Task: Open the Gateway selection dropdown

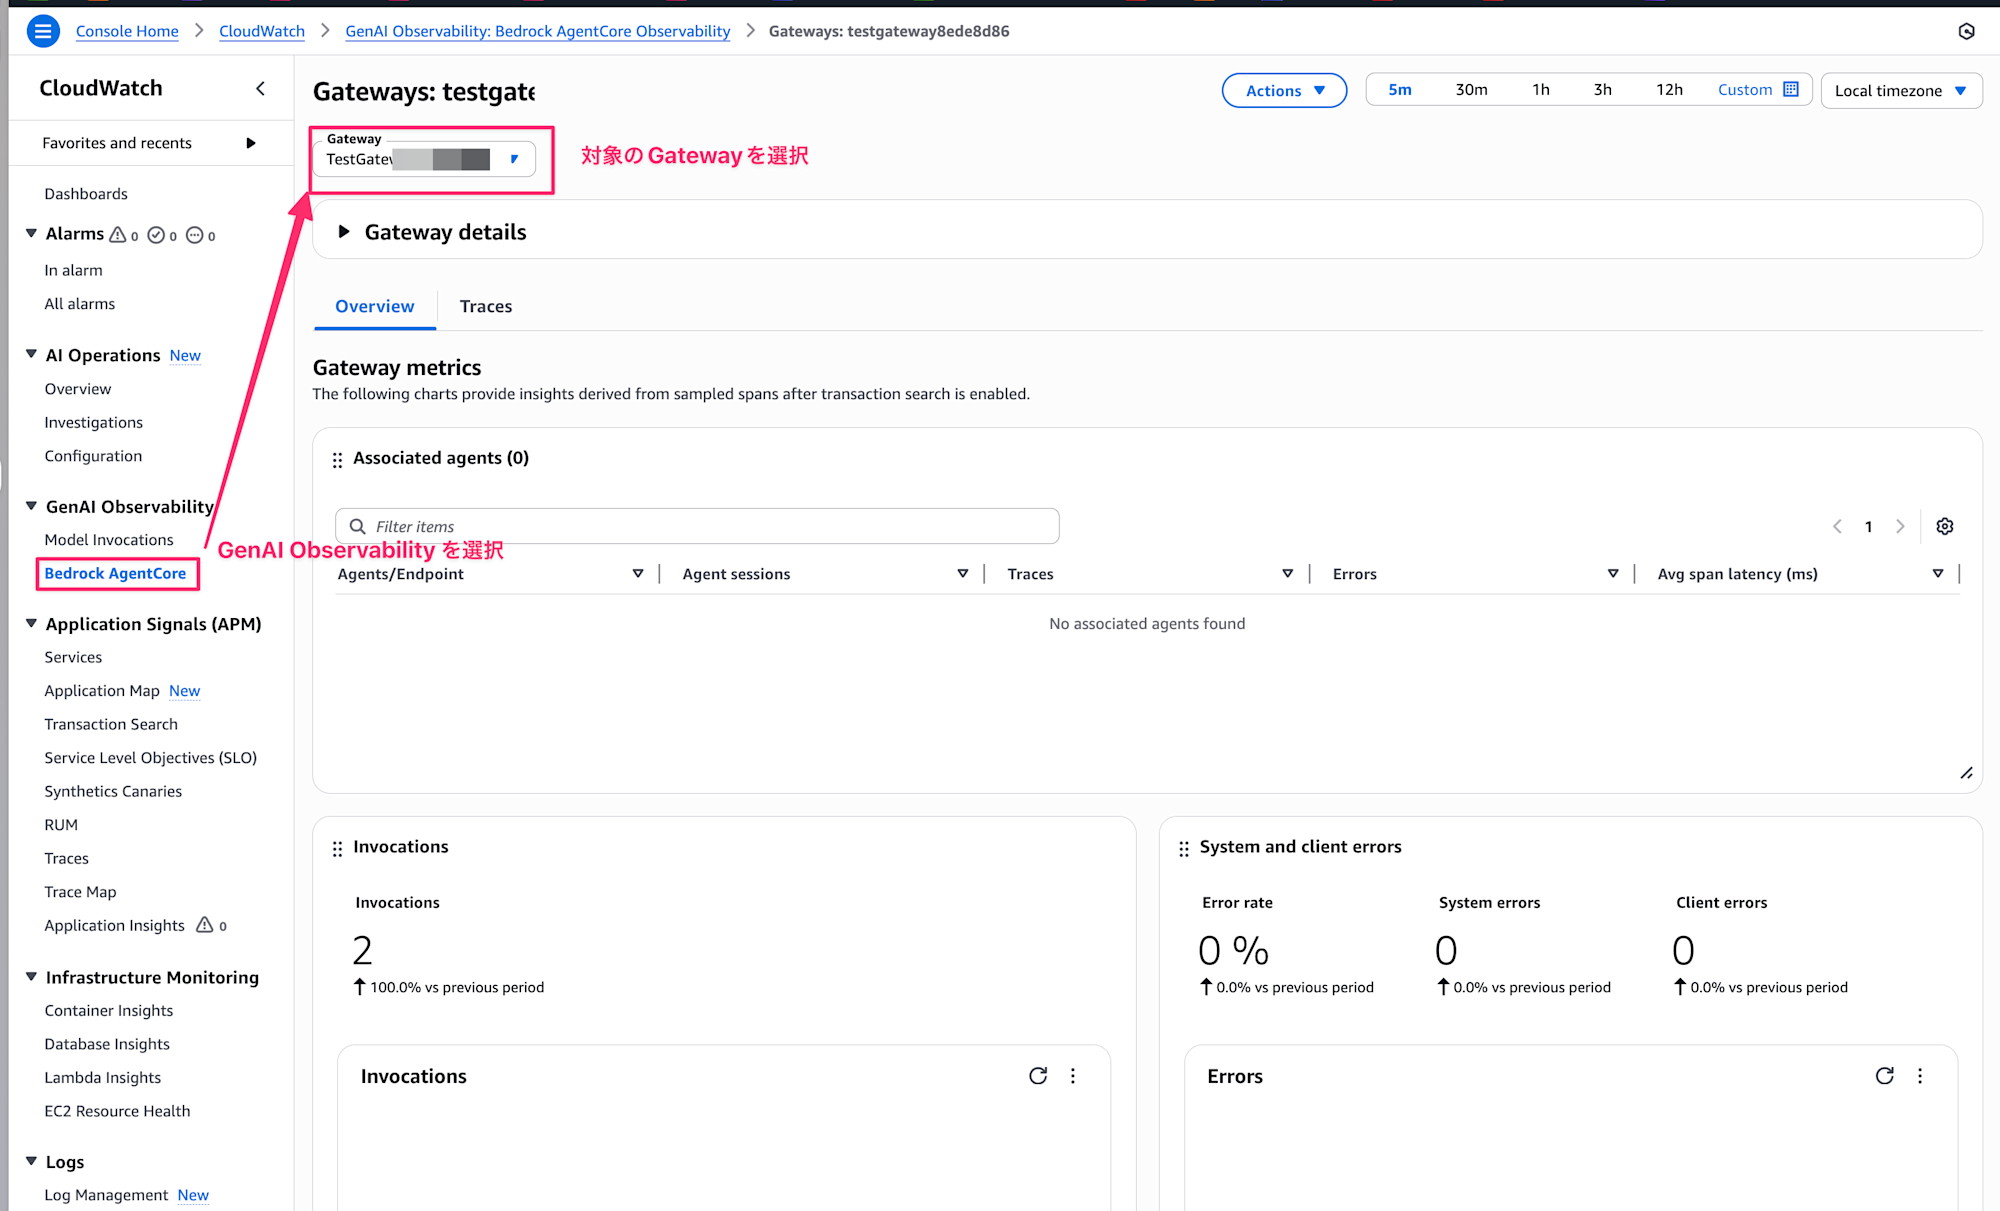Action: tap(424, 159)
